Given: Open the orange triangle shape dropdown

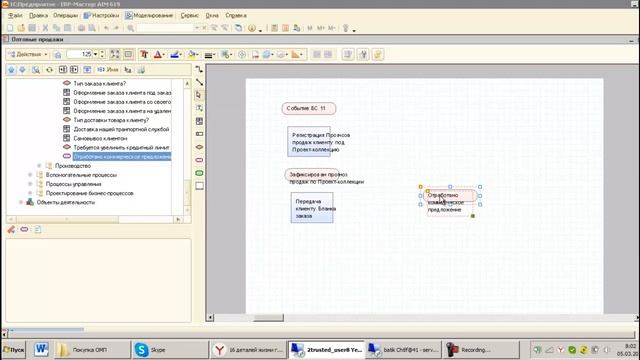Looking at the screenshot, I should pos(297,54).
